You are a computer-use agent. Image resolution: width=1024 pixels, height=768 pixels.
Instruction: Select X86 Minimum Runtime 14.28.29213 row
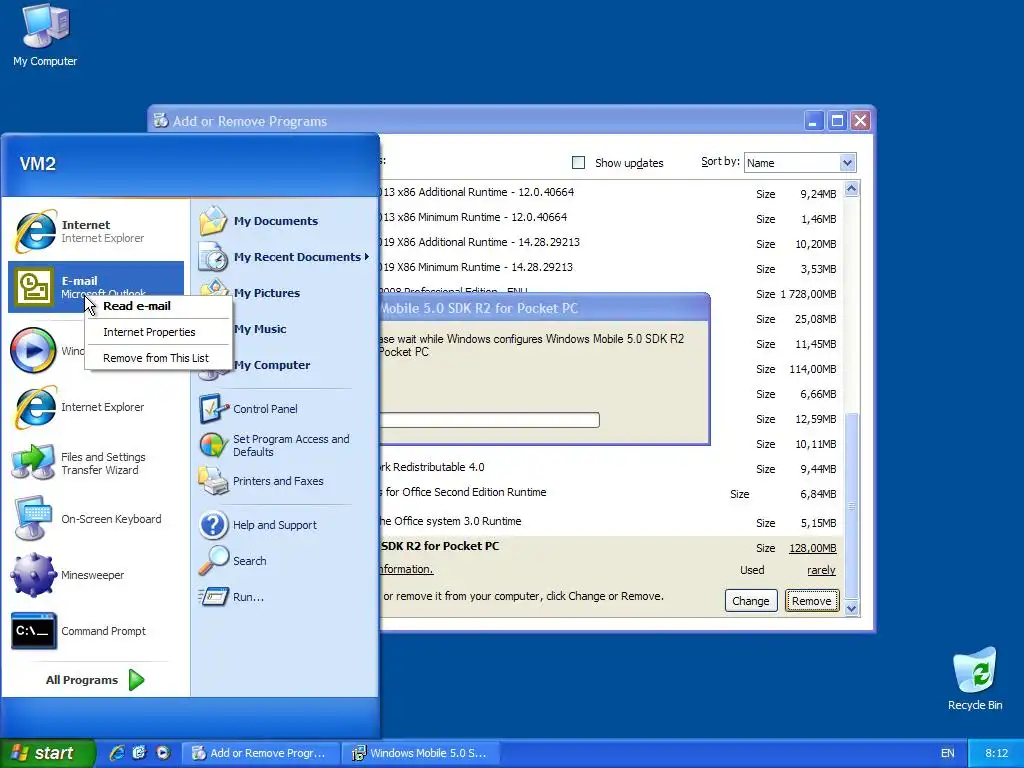(611, 267)
